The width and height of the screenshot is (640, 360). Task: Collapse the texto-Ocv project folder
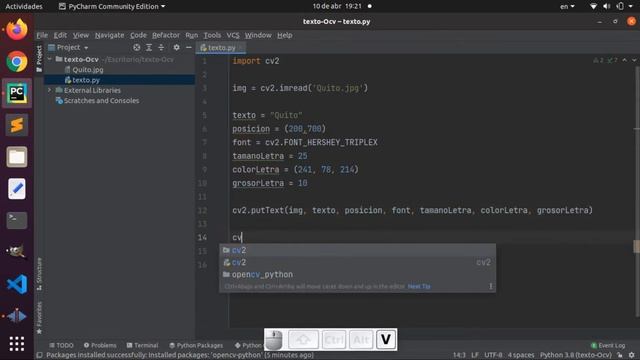pos(50,60)
